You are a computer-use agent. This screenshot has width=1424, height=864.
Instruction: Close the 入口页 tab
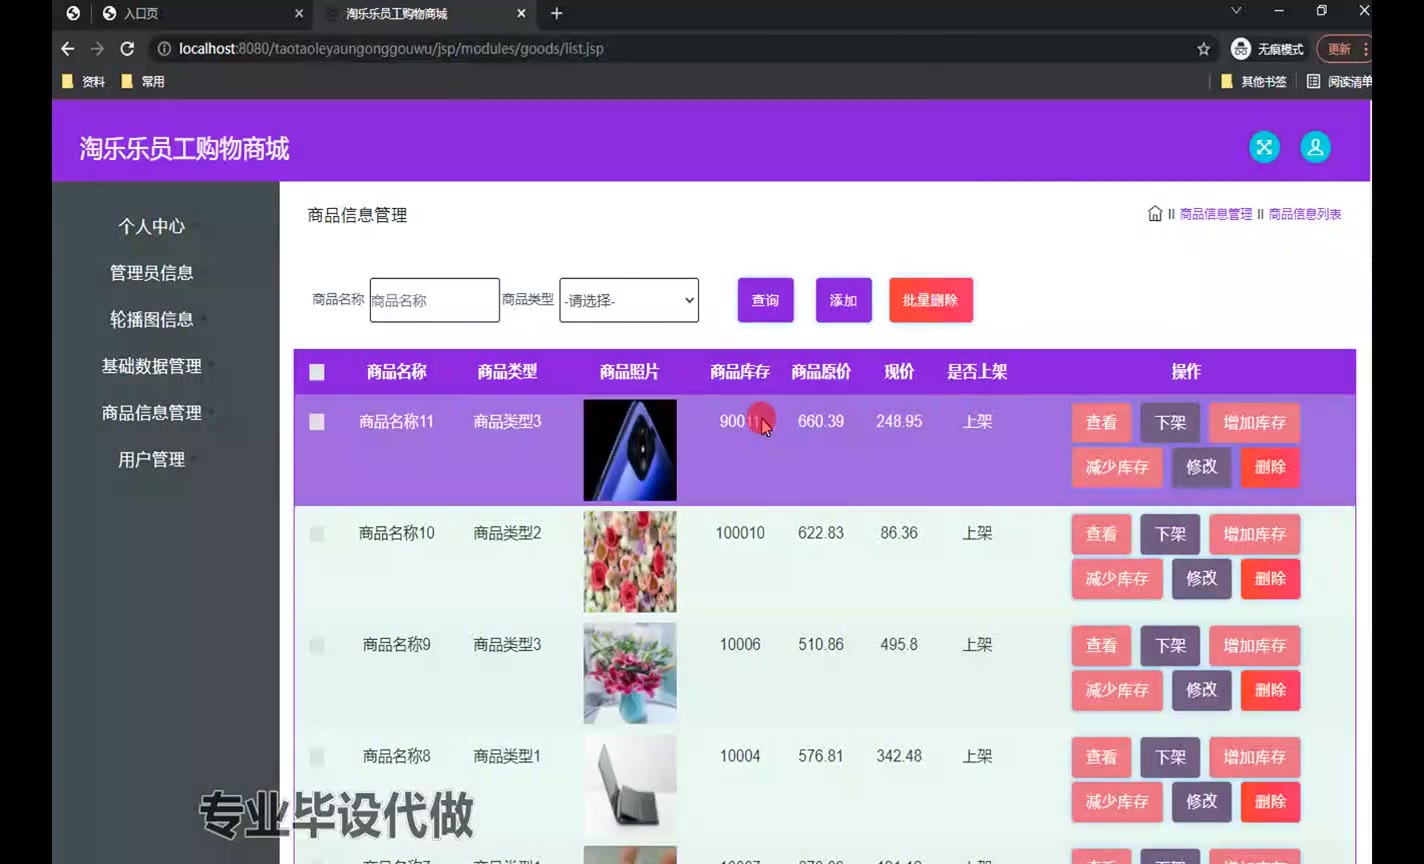pyautogui.click(x=299, y=13)
